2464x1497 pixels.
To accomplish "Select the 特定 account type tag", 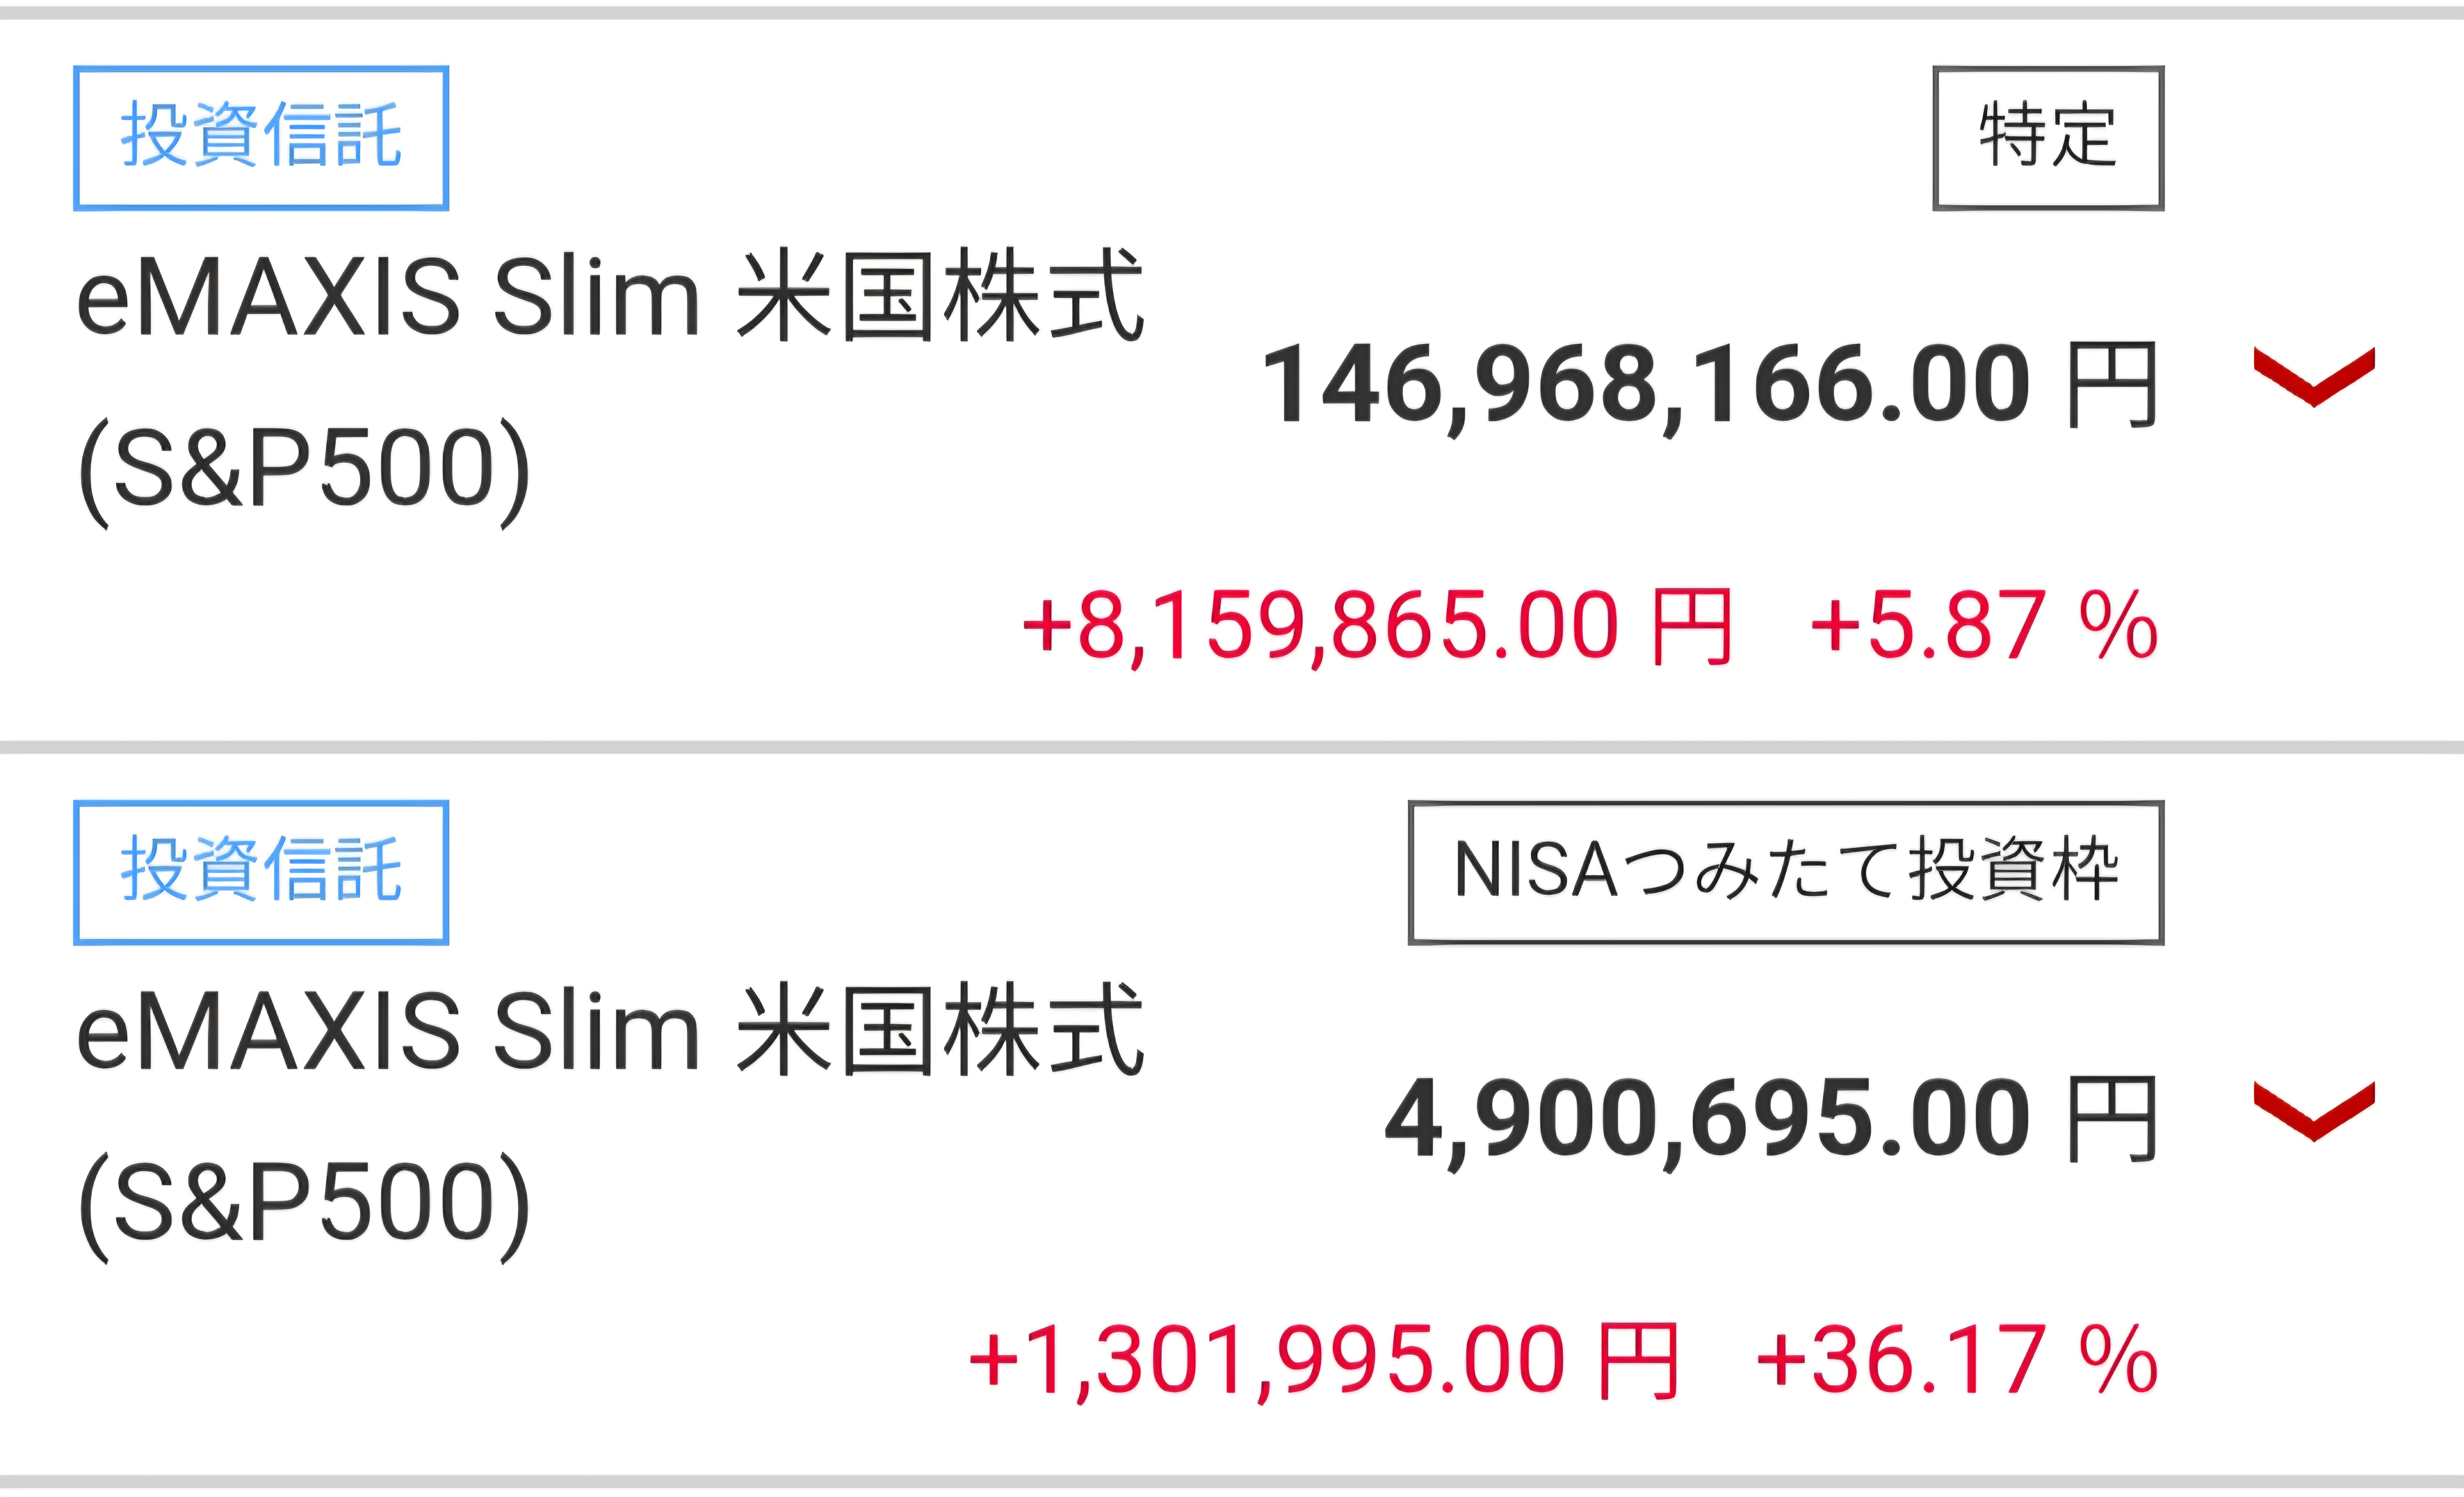I will tap(2048, 138).
